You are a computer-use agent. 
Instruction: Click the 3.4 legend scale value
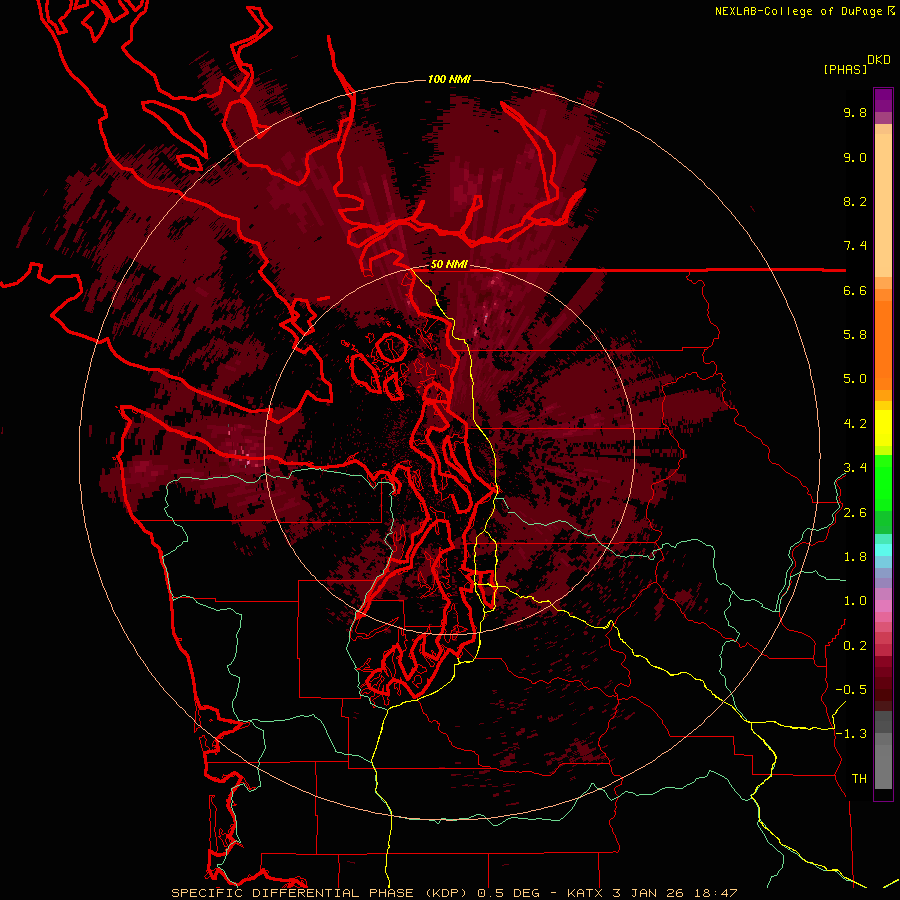[x=855, y=468]
